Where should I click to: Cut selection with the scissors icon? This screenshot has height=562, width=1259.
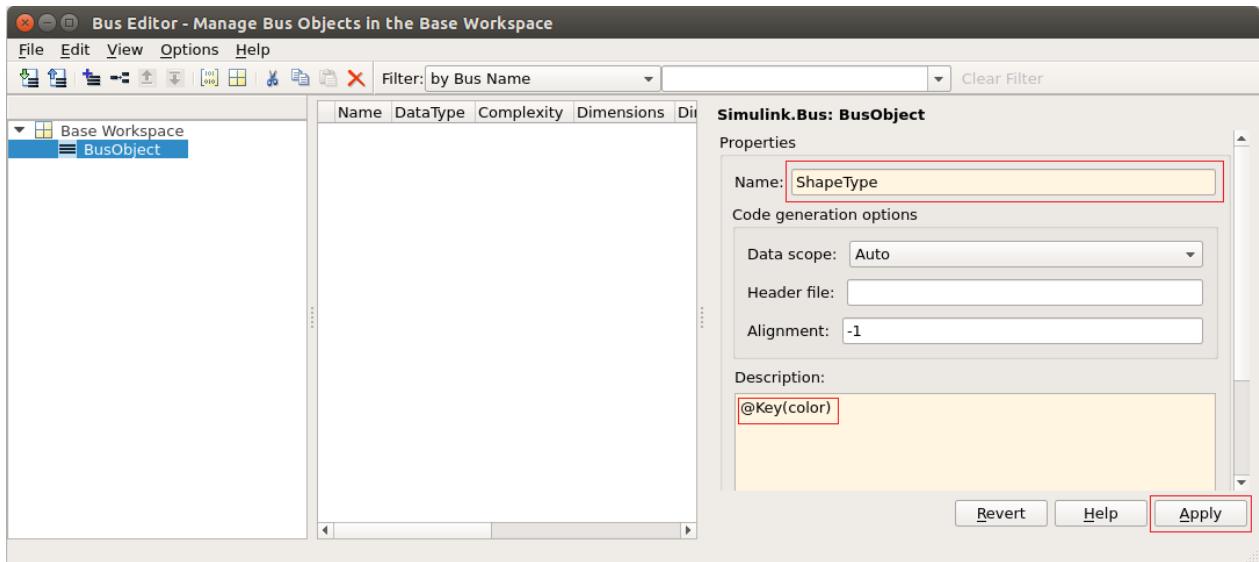(x=272, y=78)
